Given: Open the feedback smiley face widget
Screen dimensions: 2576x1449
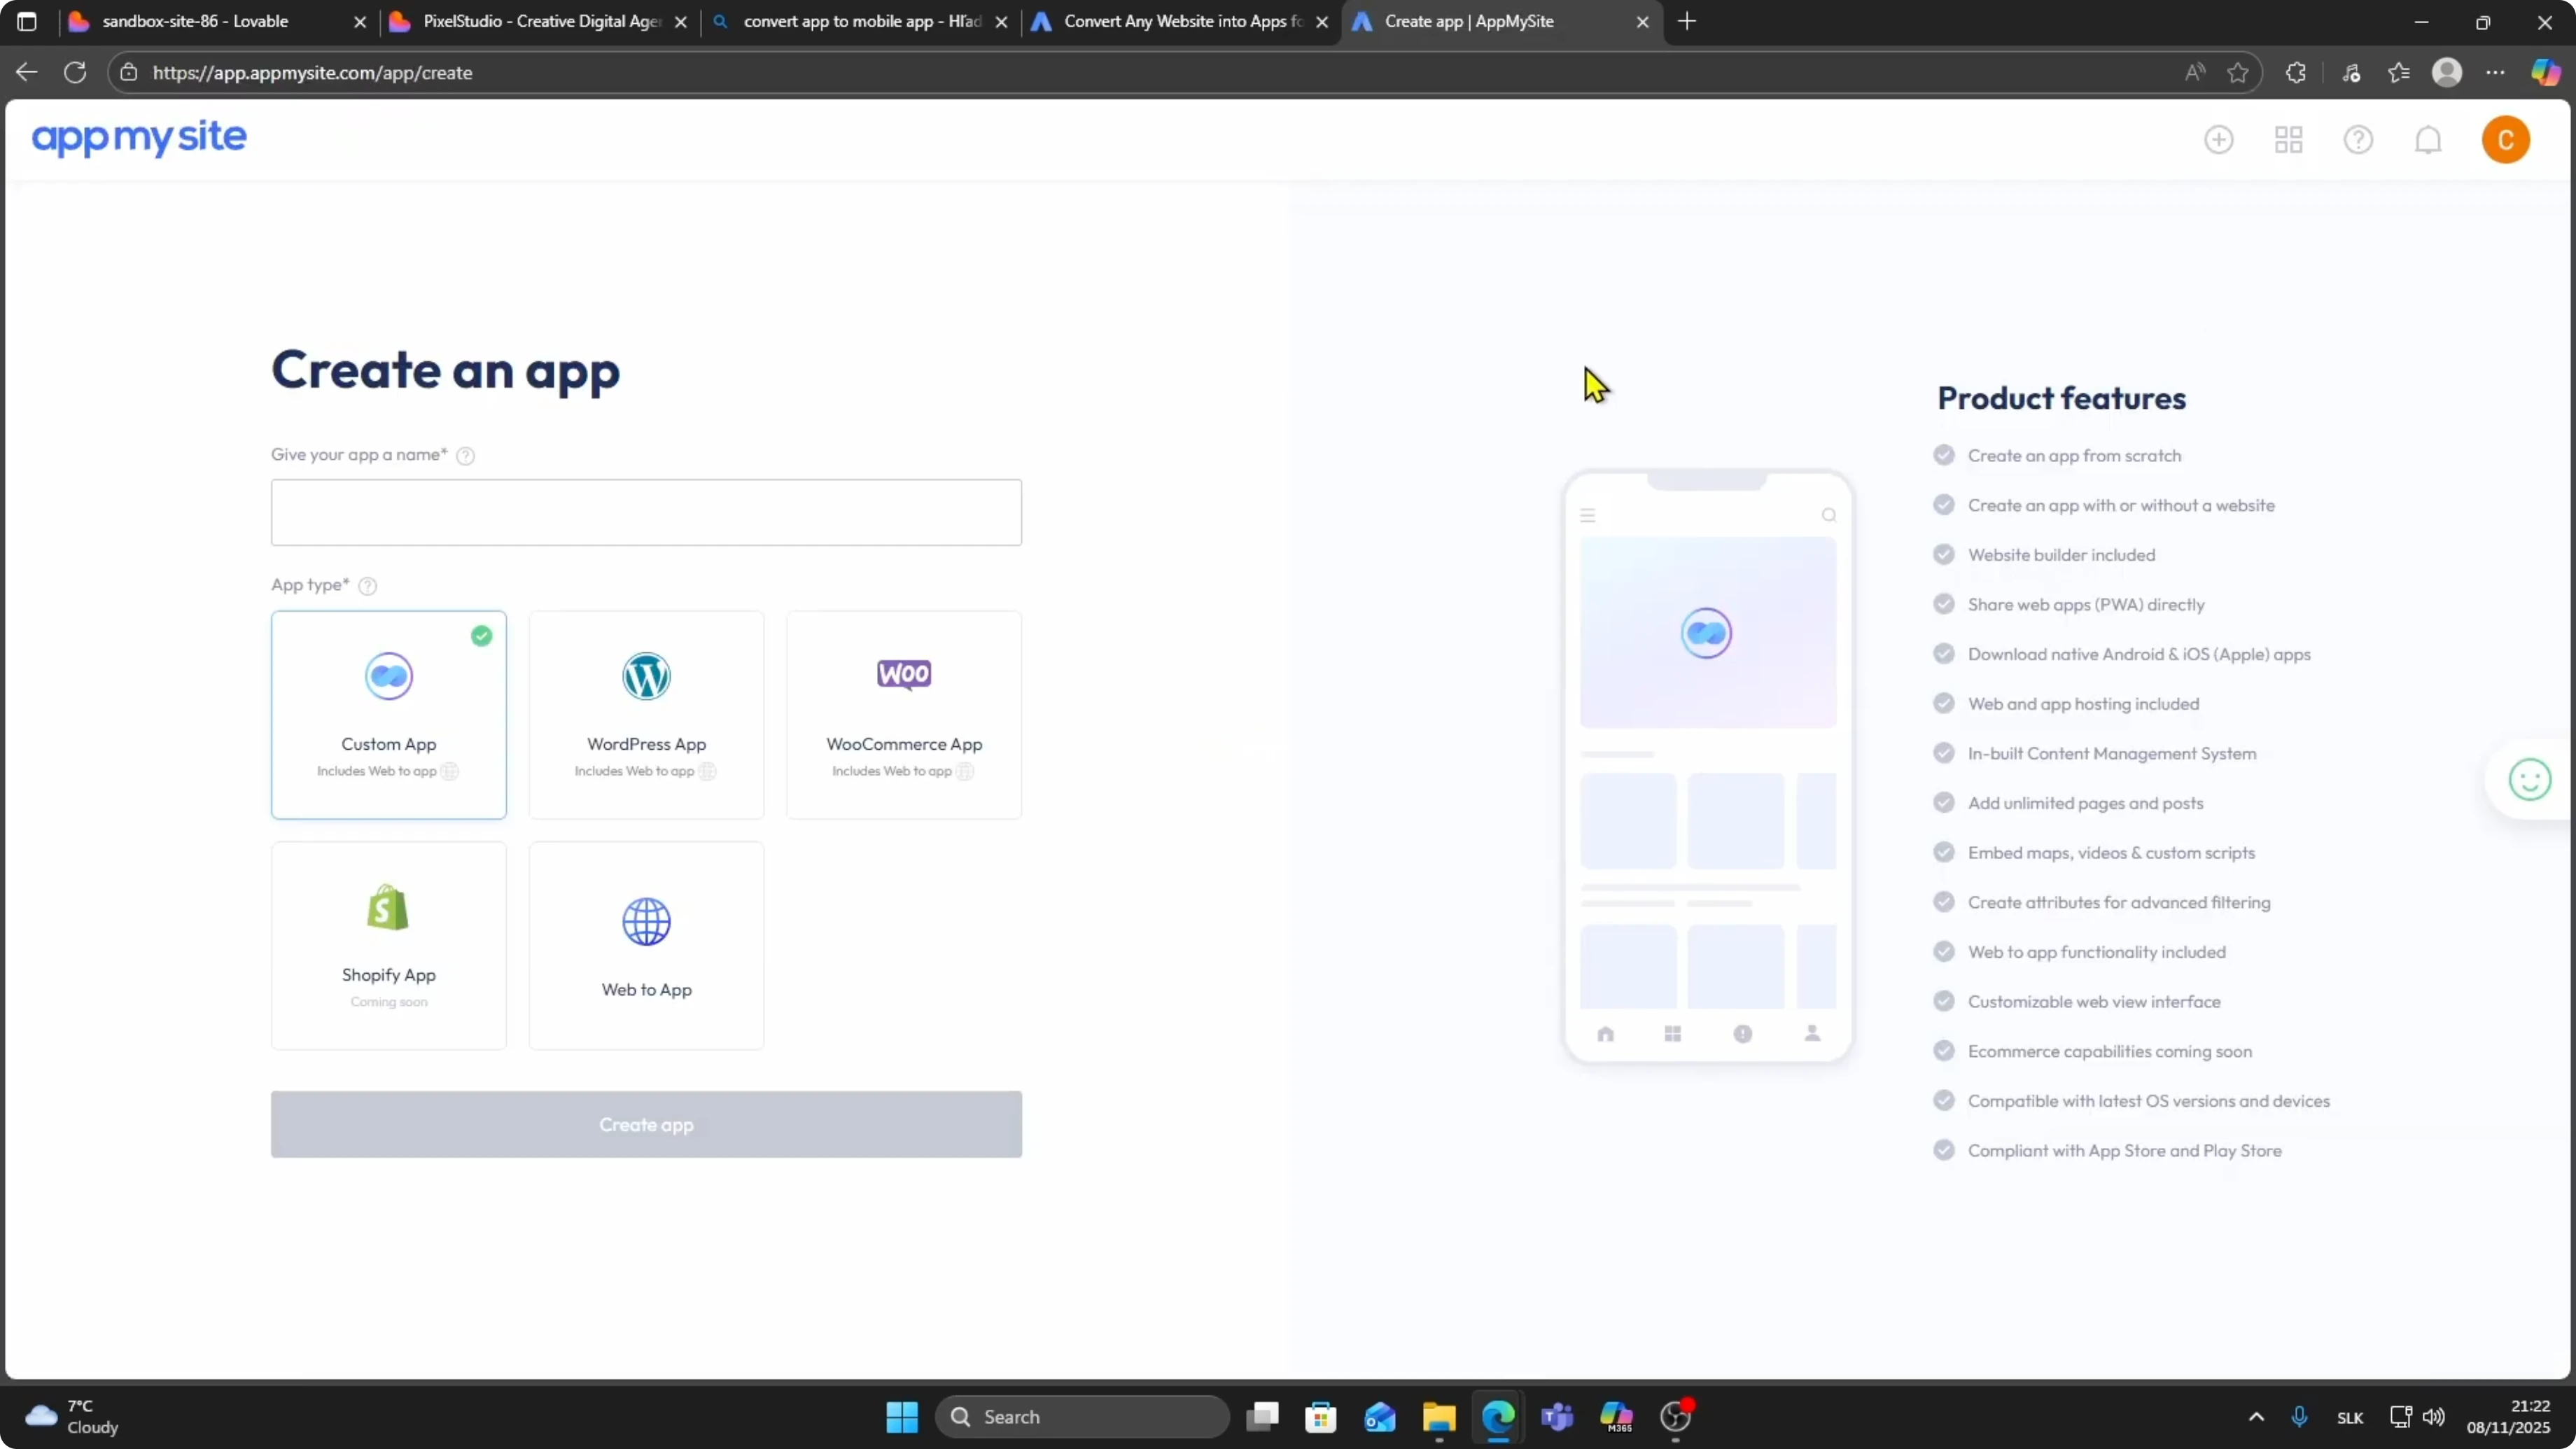Looking at the screenshot, I should pyautogui.click(x=2529, y=780).
